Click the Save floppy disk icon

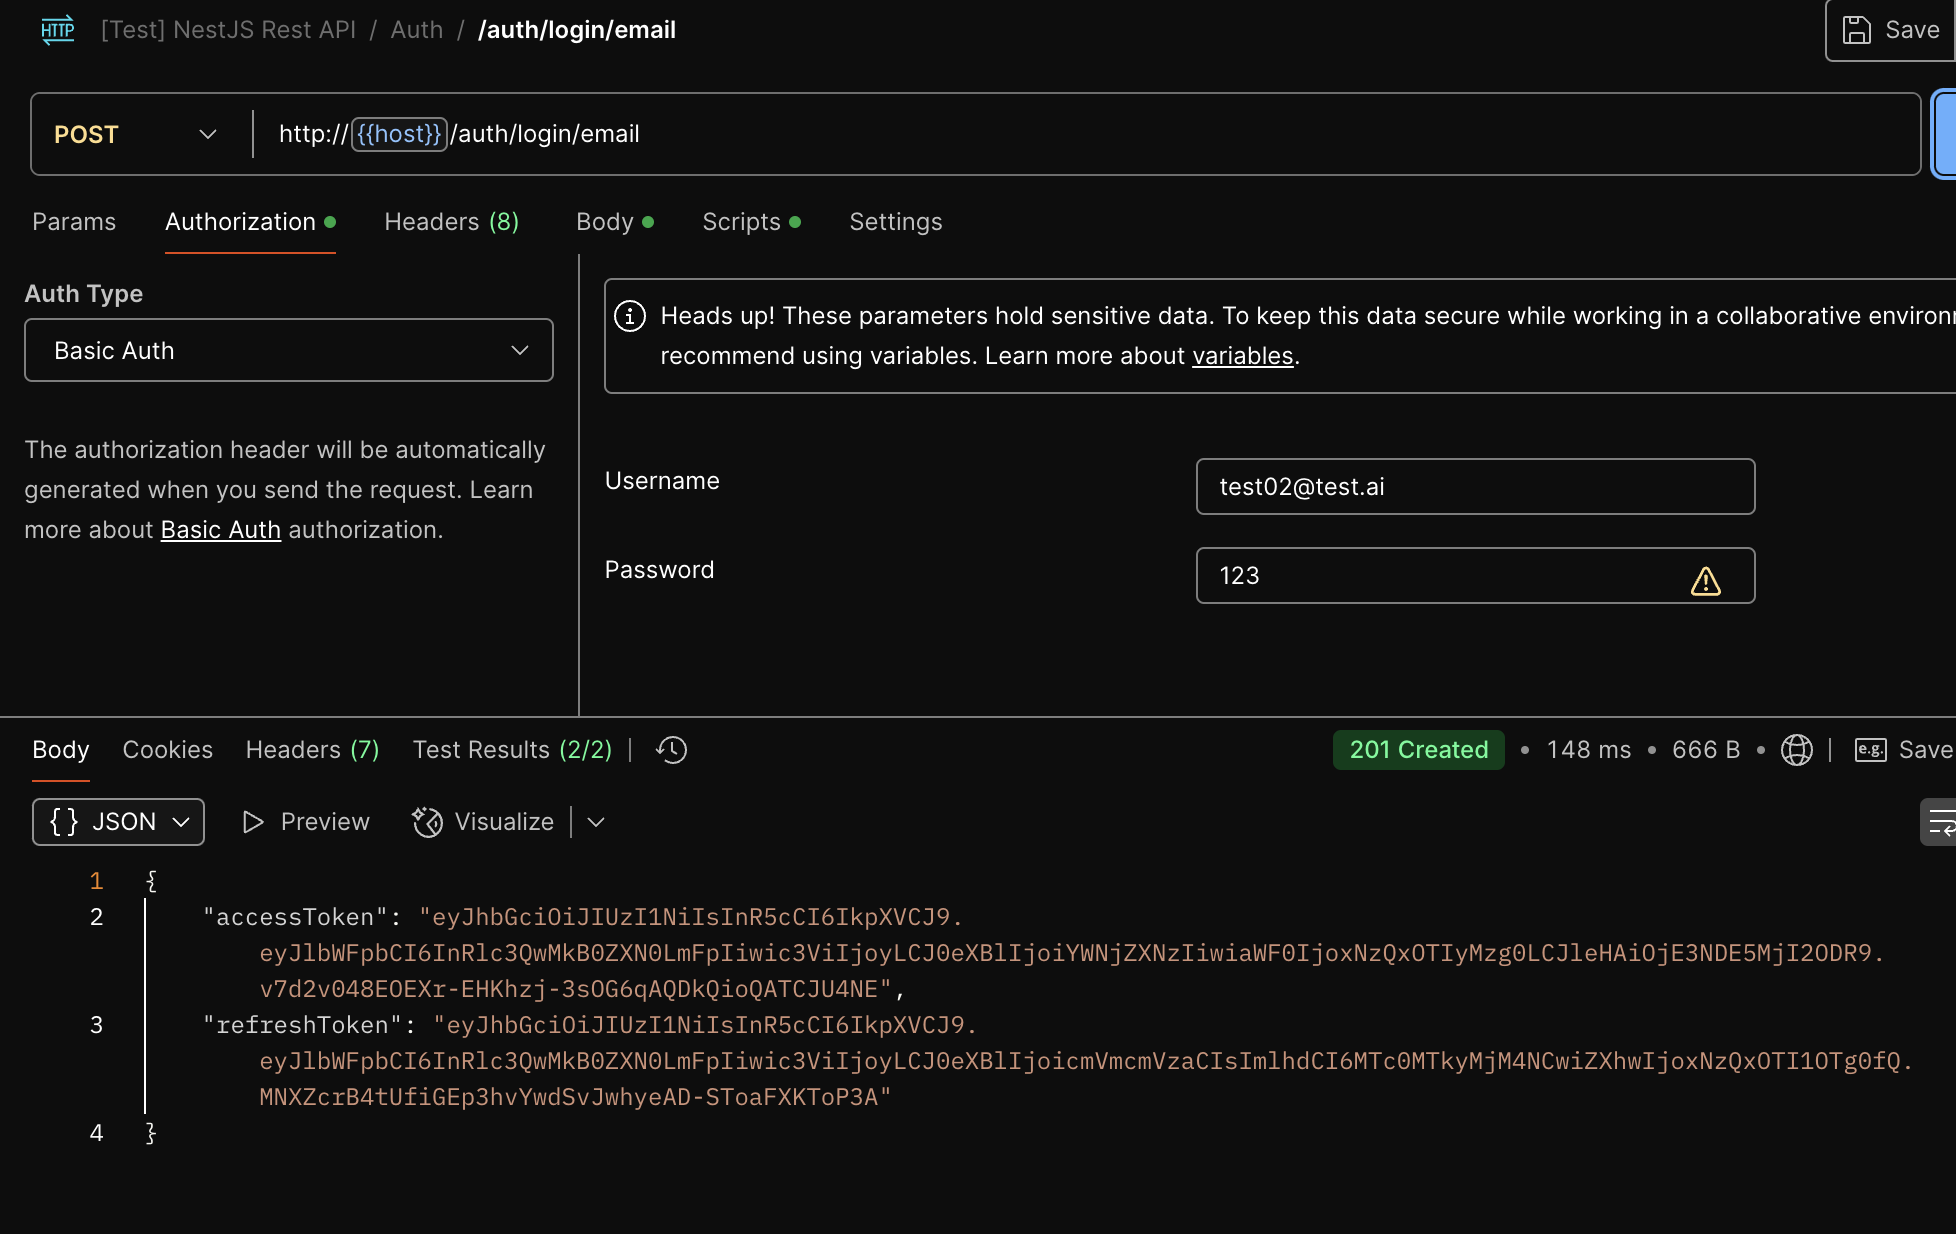coord(1856,30)
